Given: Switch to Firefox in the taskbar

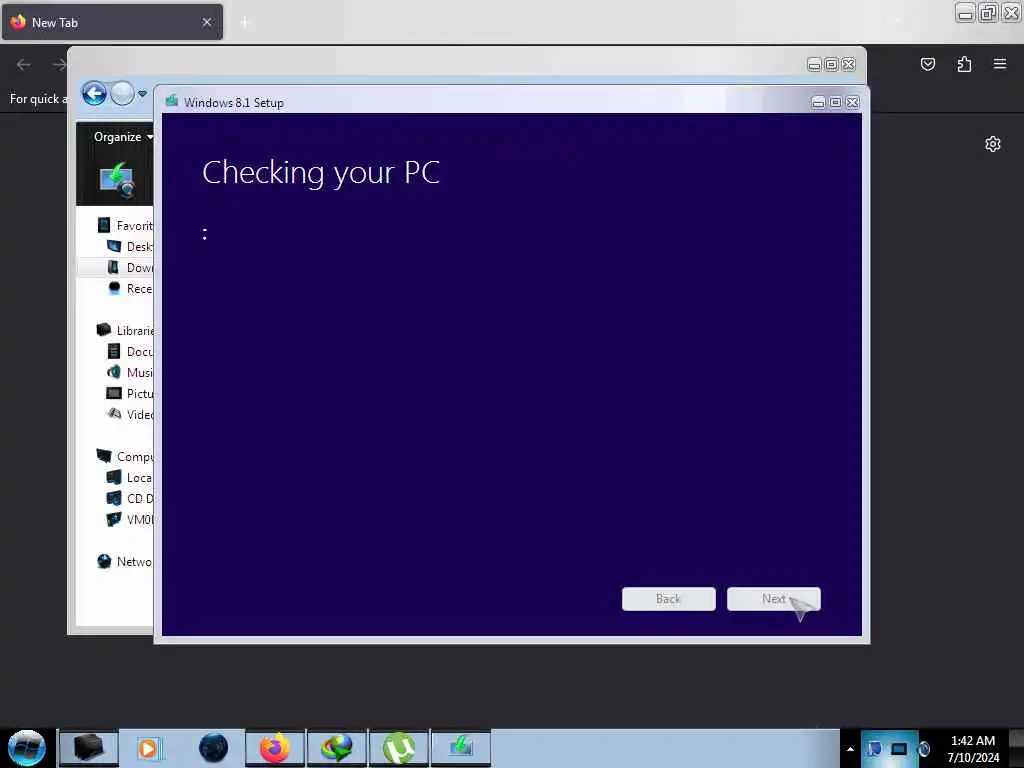Looking at the screenshot, I should click(275, 748).
